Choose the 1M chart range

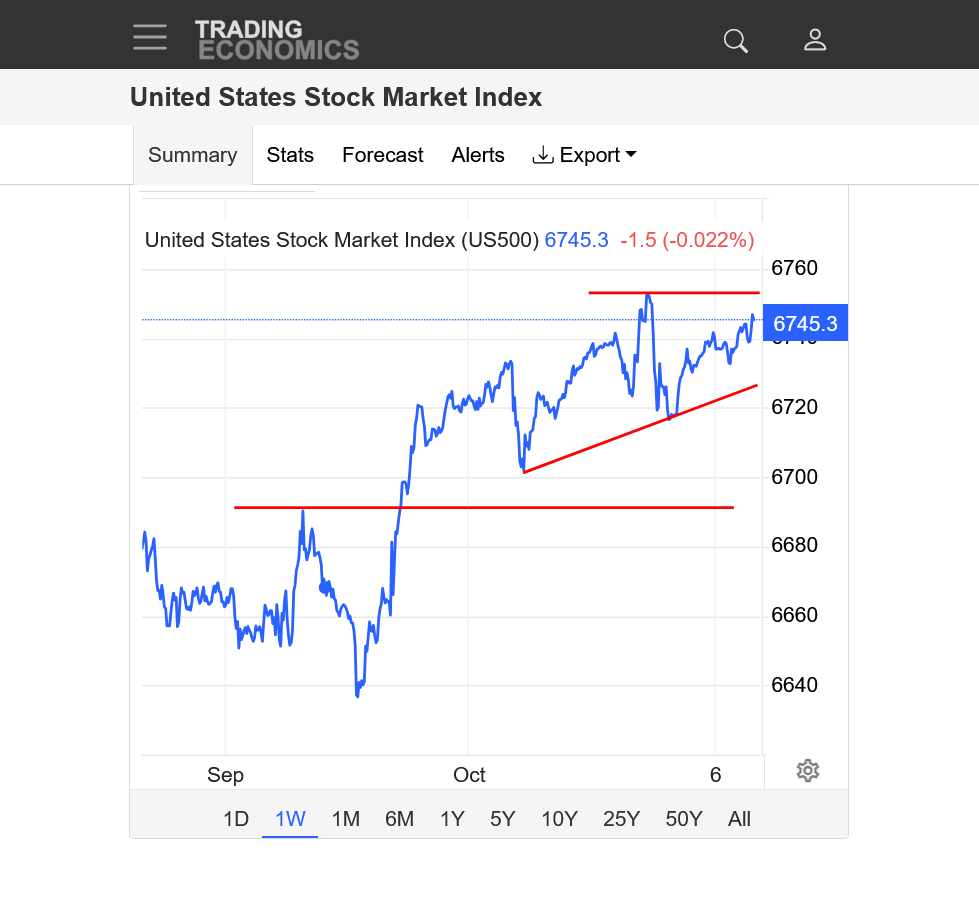click(345, 819)
